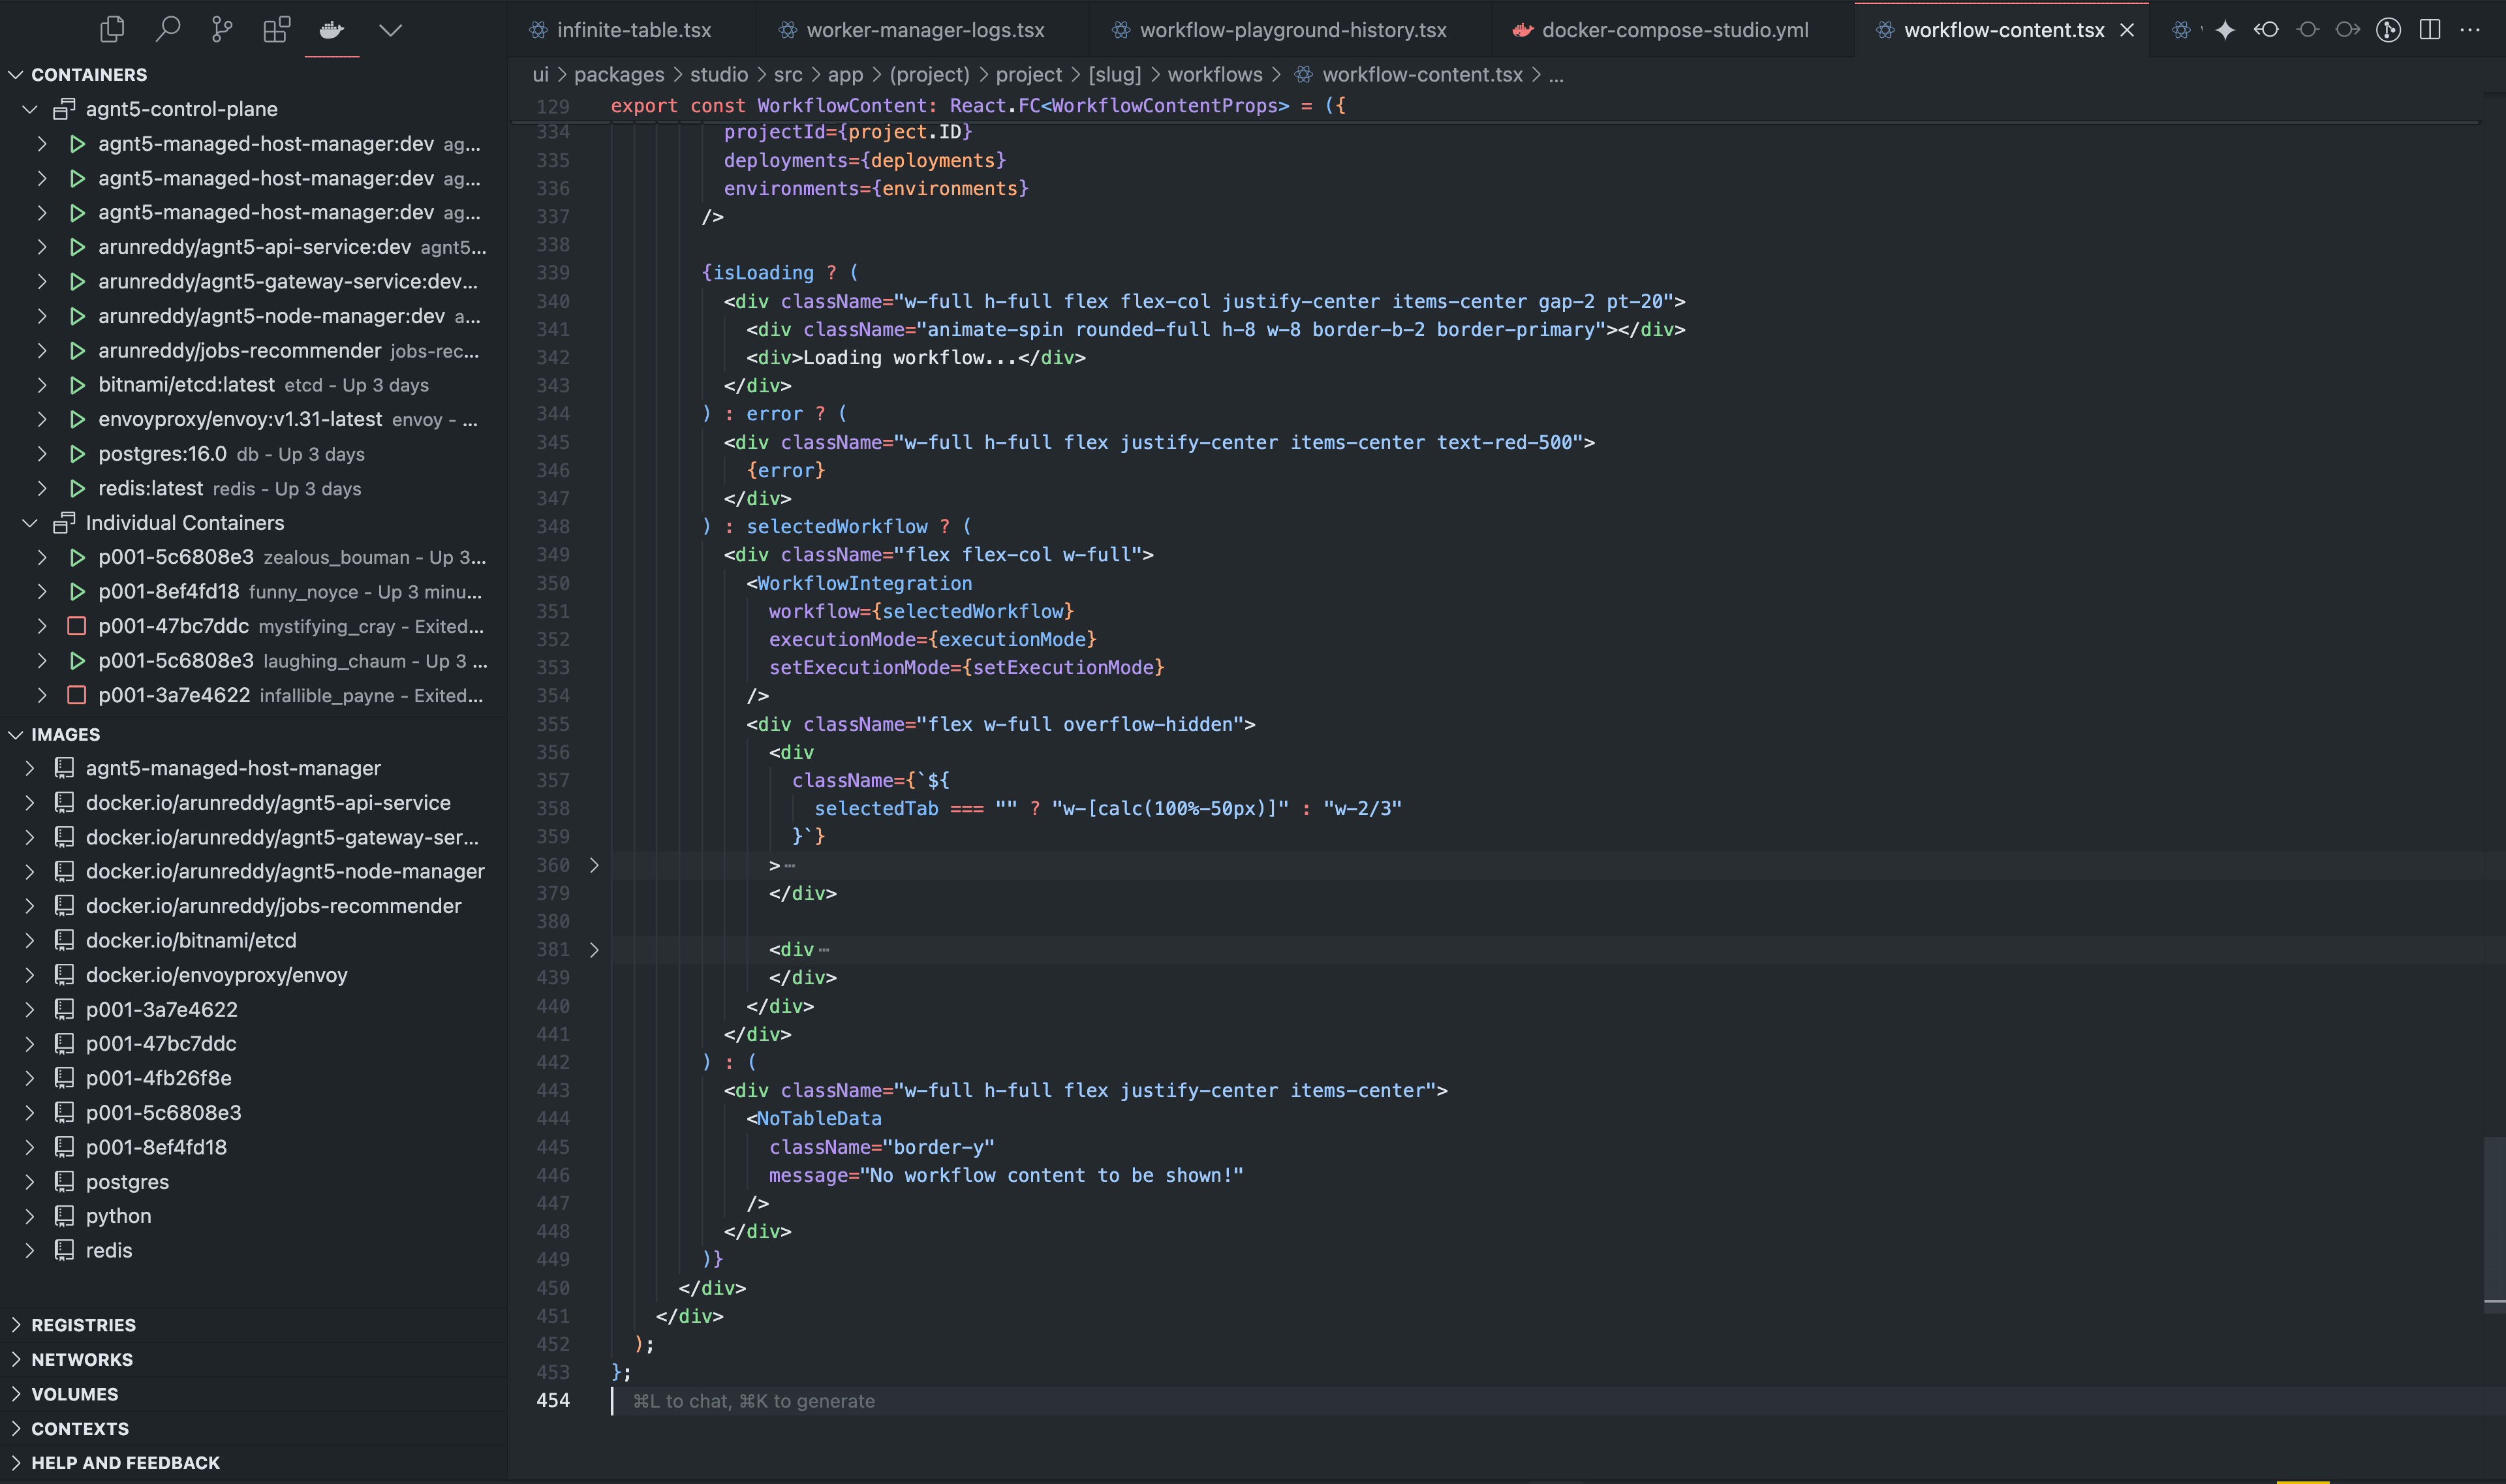This screenshot has height=1484, width=2506.
Task: Click the '[slug]' breadcrumb
Action: point(1114,75)
